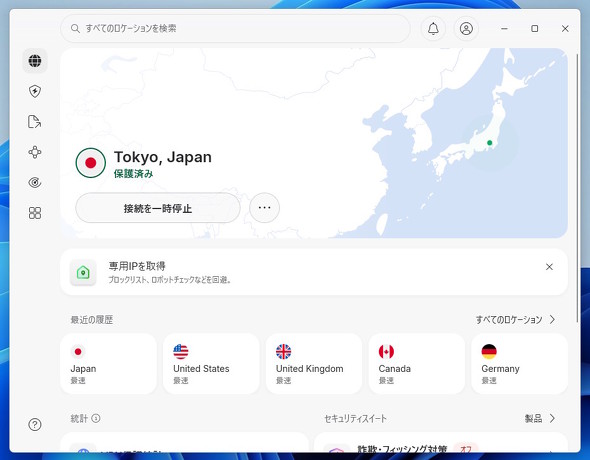Connect to the United Kingdom location card
Screen dimensions: 590x460
pyautogui.click(x=314, y=364)
